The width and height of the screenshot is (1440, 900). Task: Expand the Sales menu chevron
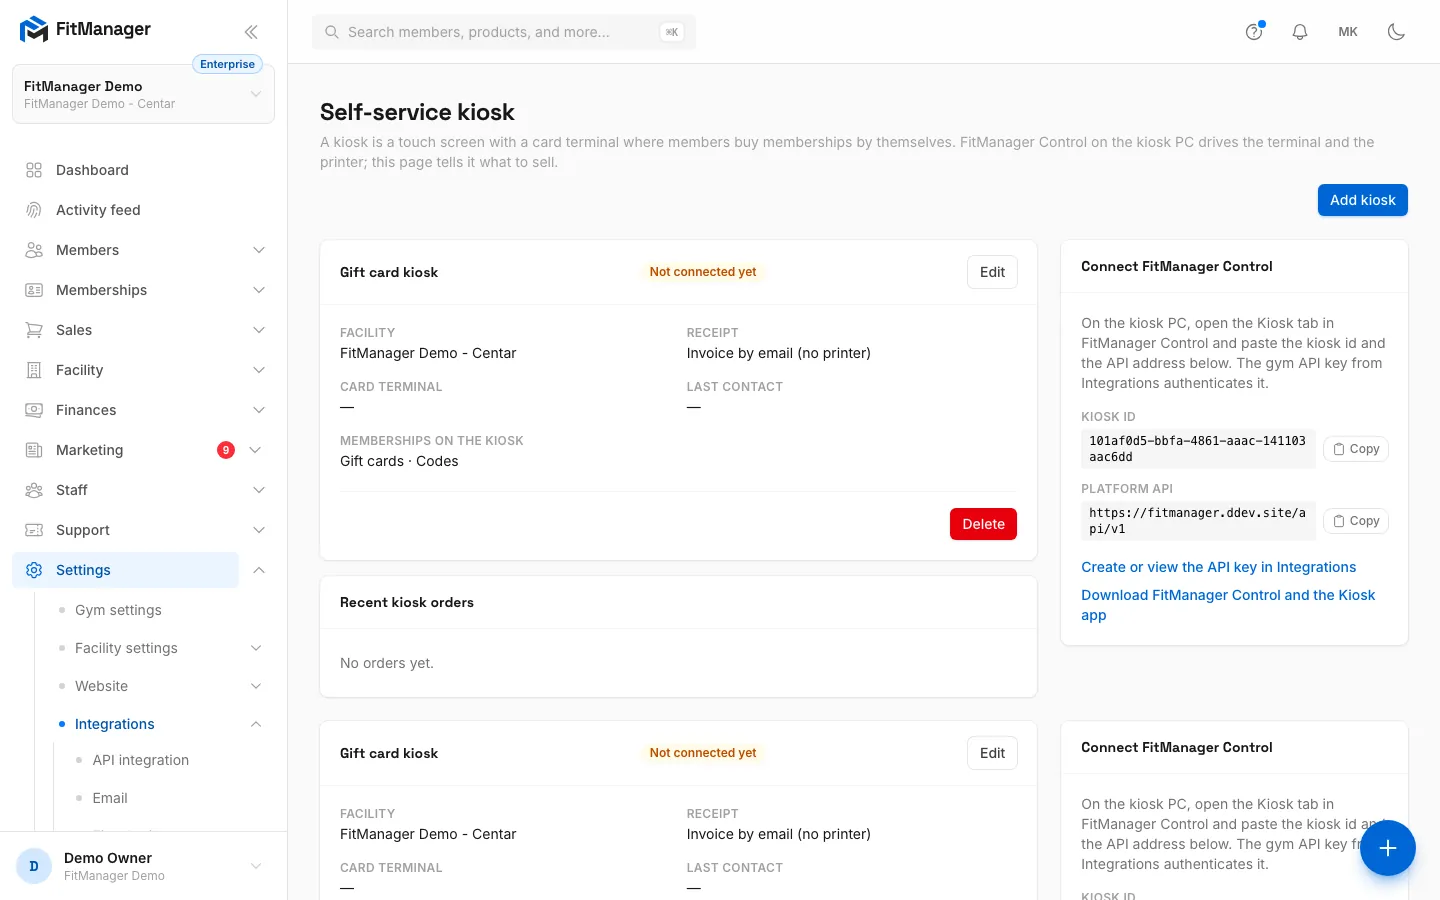[259, 330]
